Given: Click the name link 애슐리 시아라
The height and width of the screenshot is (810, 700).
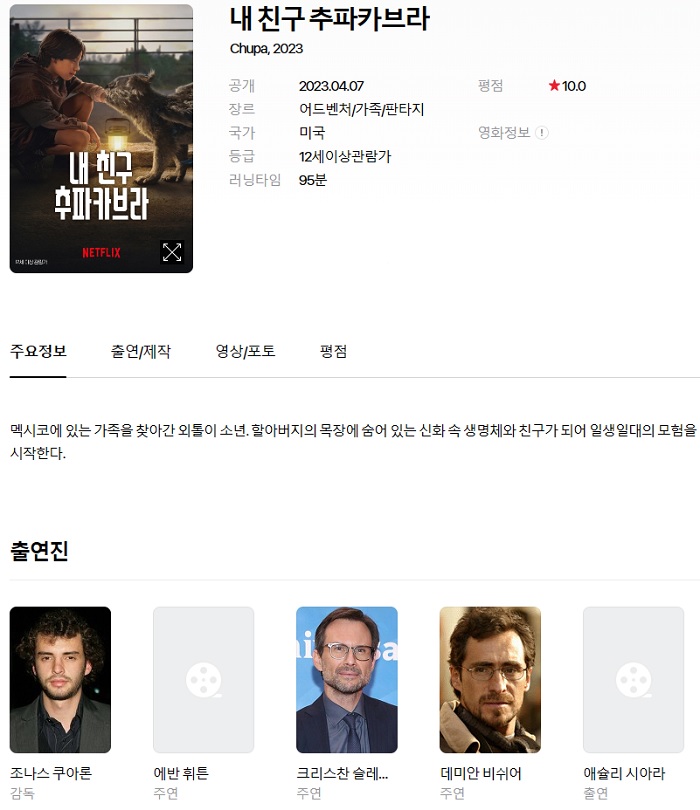Looking at the screenshot, I should [624, 773].
